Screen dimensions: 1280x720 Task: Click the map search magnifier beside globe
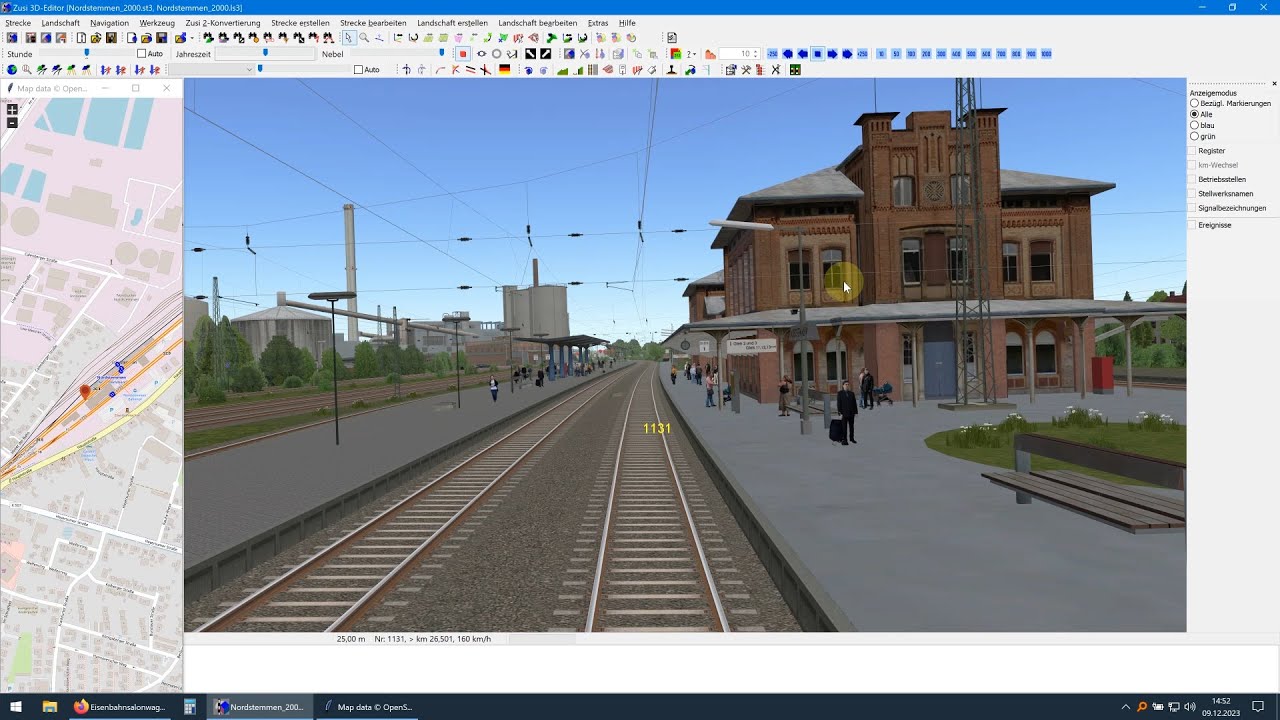click(26, 70)
